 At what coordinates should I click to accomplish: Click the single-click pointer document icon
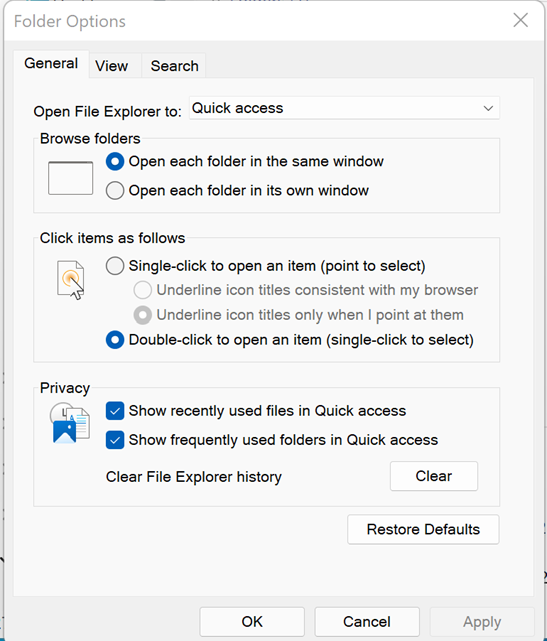pos(71,280)
